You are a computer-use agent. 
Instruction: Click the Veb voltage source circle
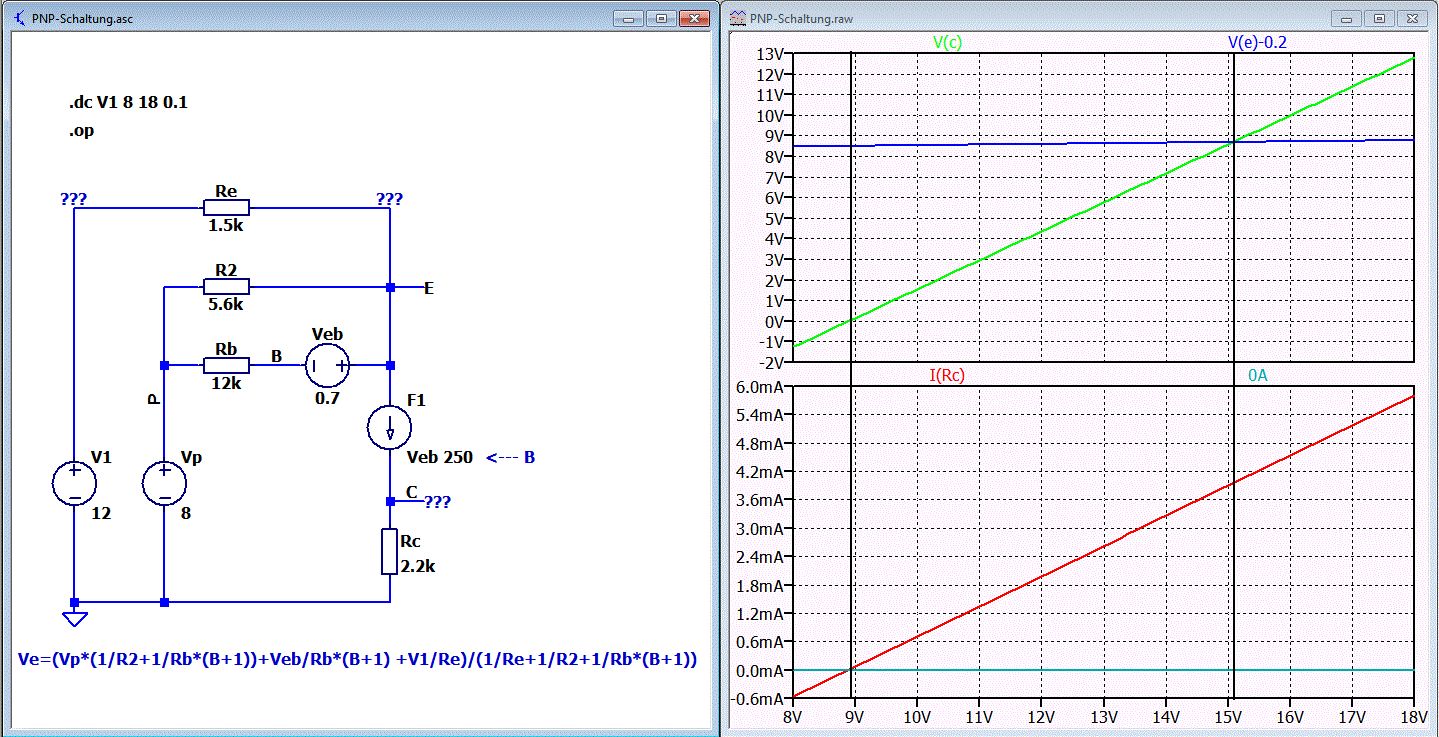[x=327, y=366]
